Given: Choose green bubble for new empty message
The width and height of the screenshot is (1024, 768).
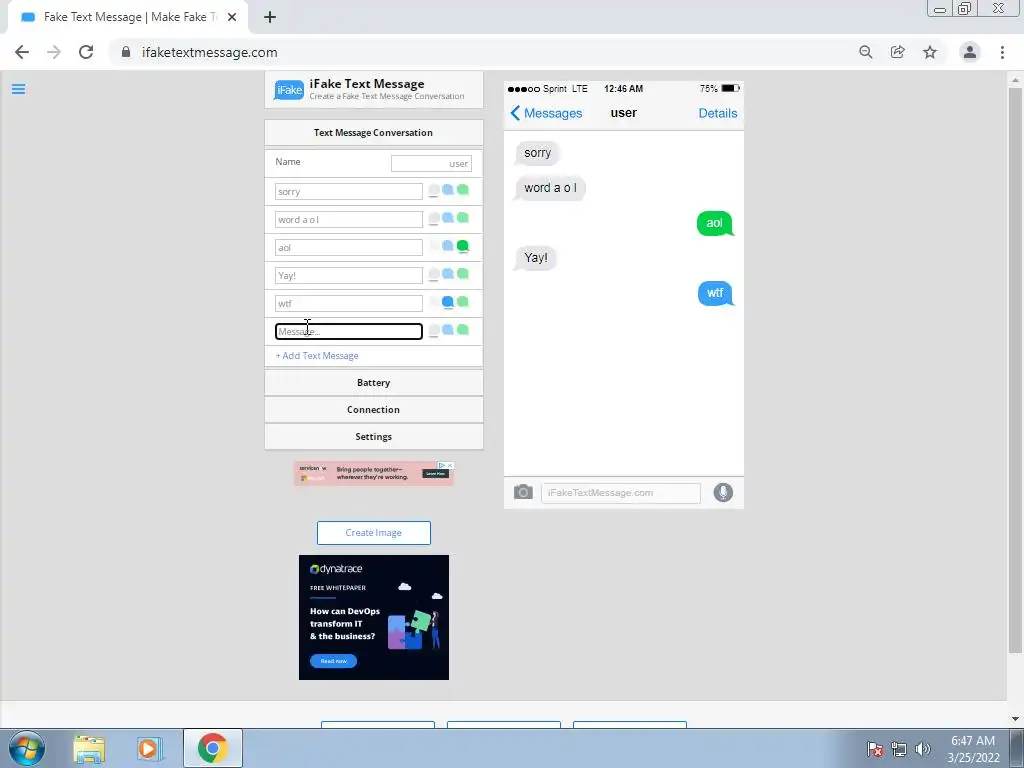Looking at the screenshot, I should [463, 330].
